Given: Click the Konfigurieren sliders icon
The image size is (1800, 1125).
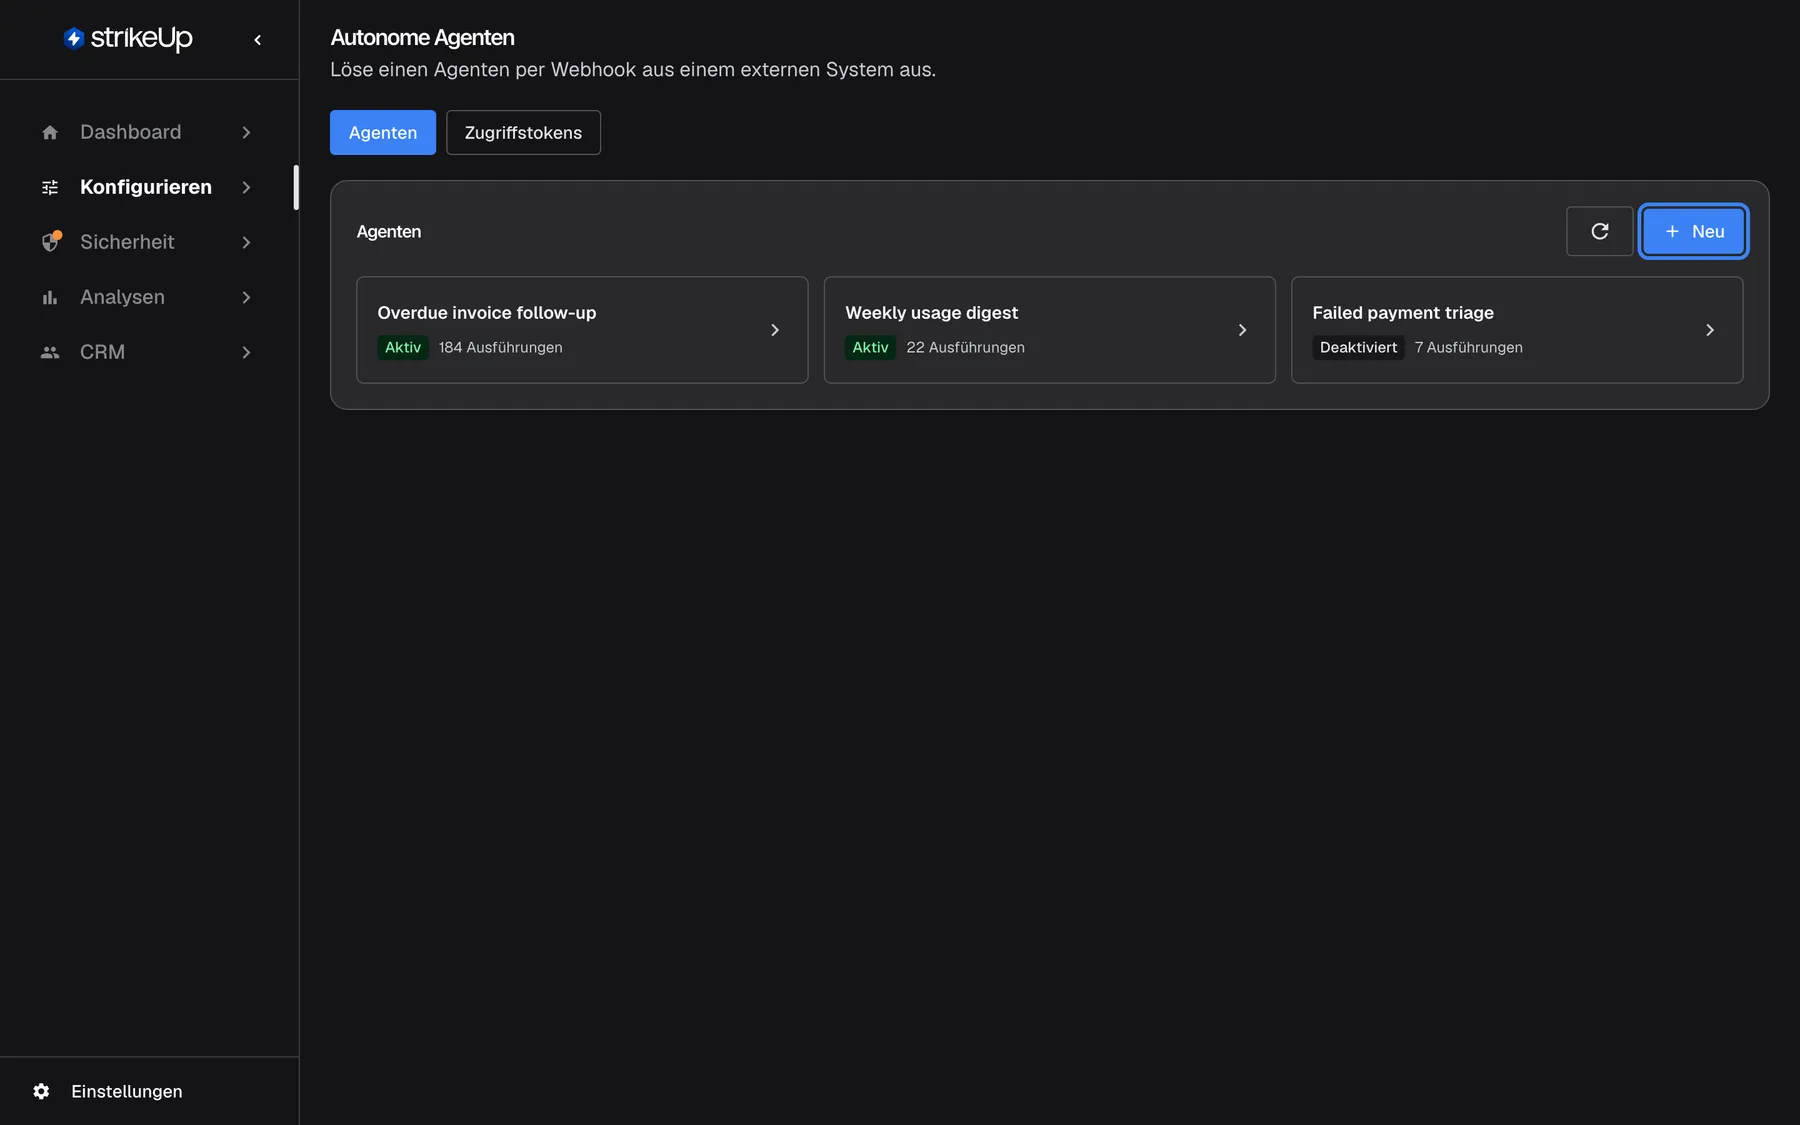Looking at the screenshot, I should click(x=50, y=187).
